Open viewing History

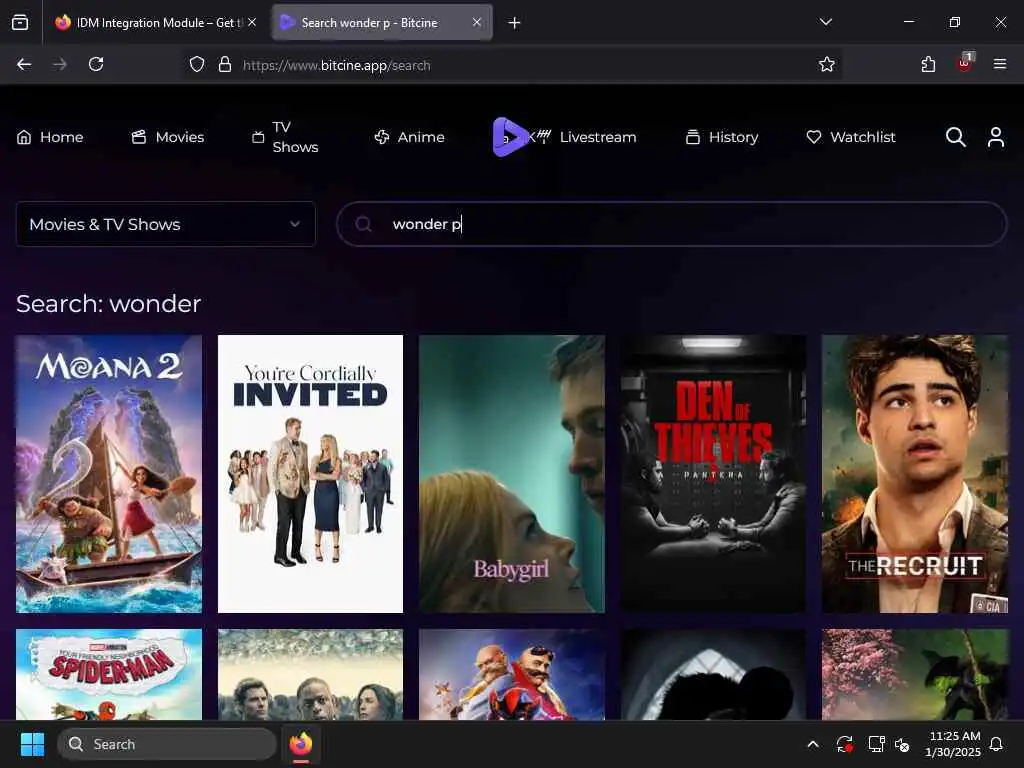coord(722,137)
